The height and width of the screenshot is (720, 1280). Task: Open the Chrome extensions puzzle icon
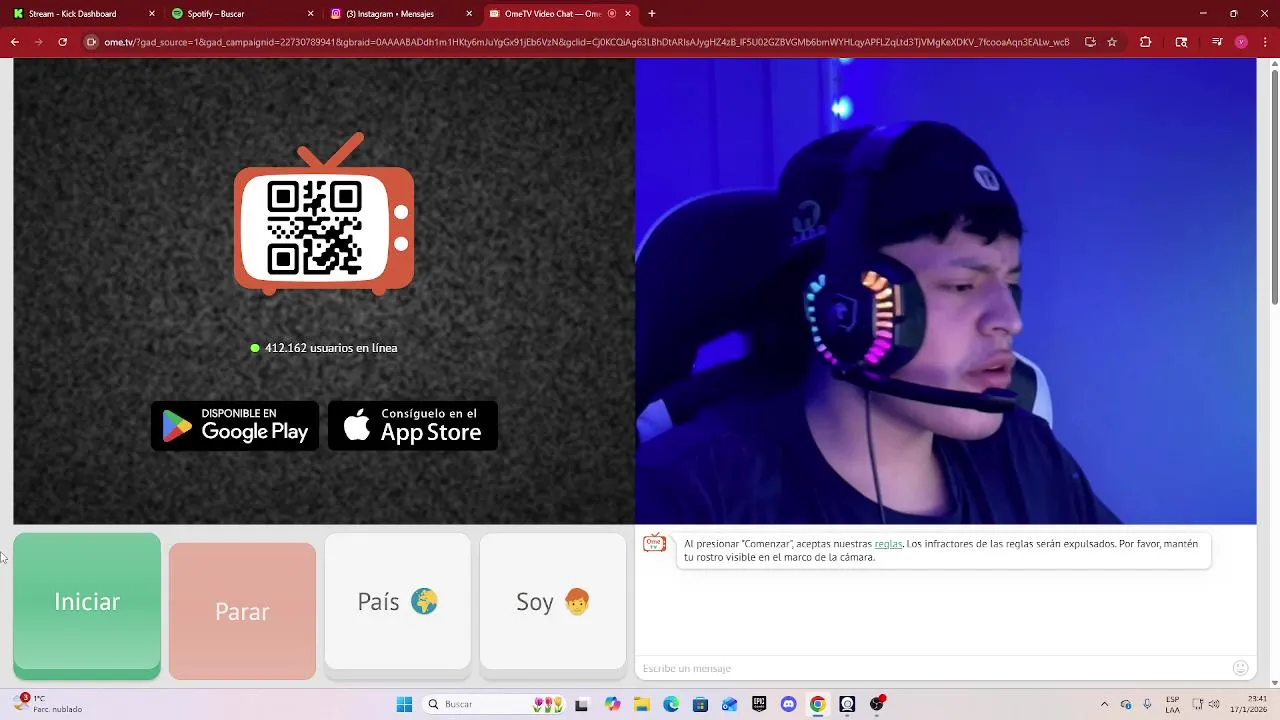(1146, 42)
